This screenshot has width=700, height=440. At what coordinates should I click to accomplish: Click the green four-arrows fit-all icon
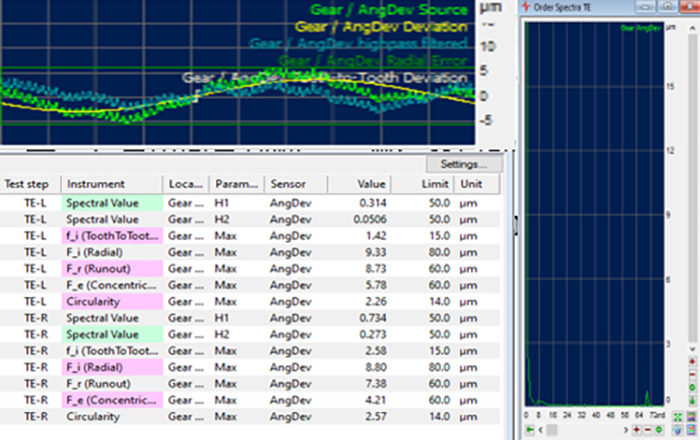(x=678, y=417)
